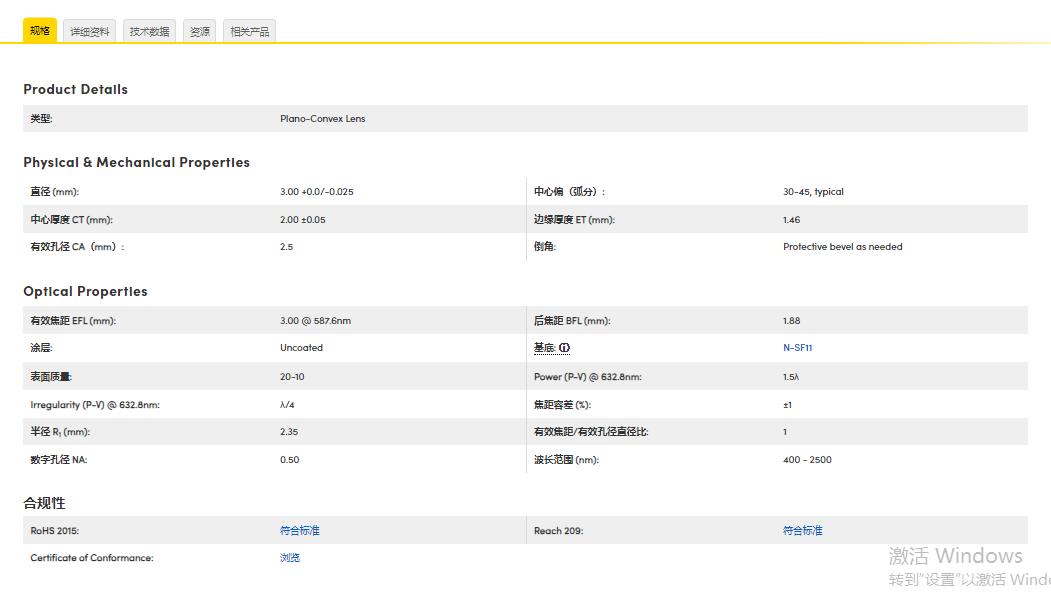1051x602 pixels.
Task: Click 符合标准 link for RoHS 2015
Action: (299, 530)
